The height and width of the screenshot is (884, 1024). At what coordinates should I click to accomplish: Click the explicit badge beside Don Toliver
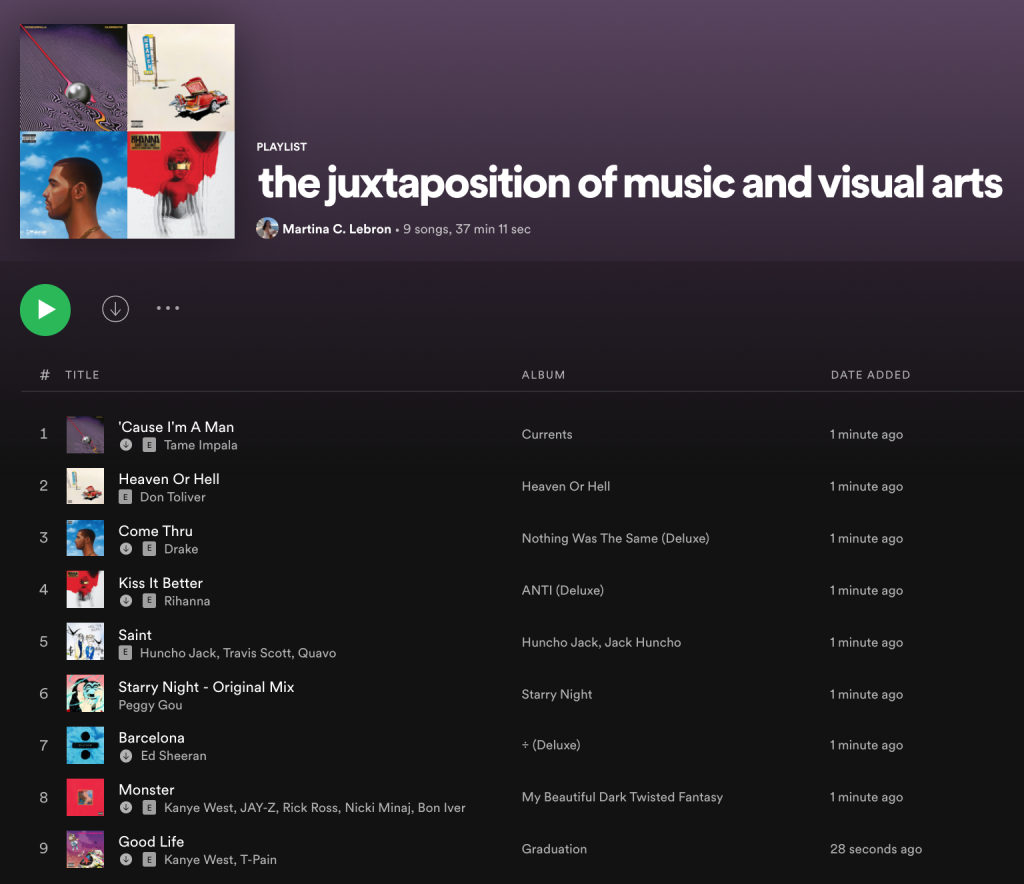point(125,497)
